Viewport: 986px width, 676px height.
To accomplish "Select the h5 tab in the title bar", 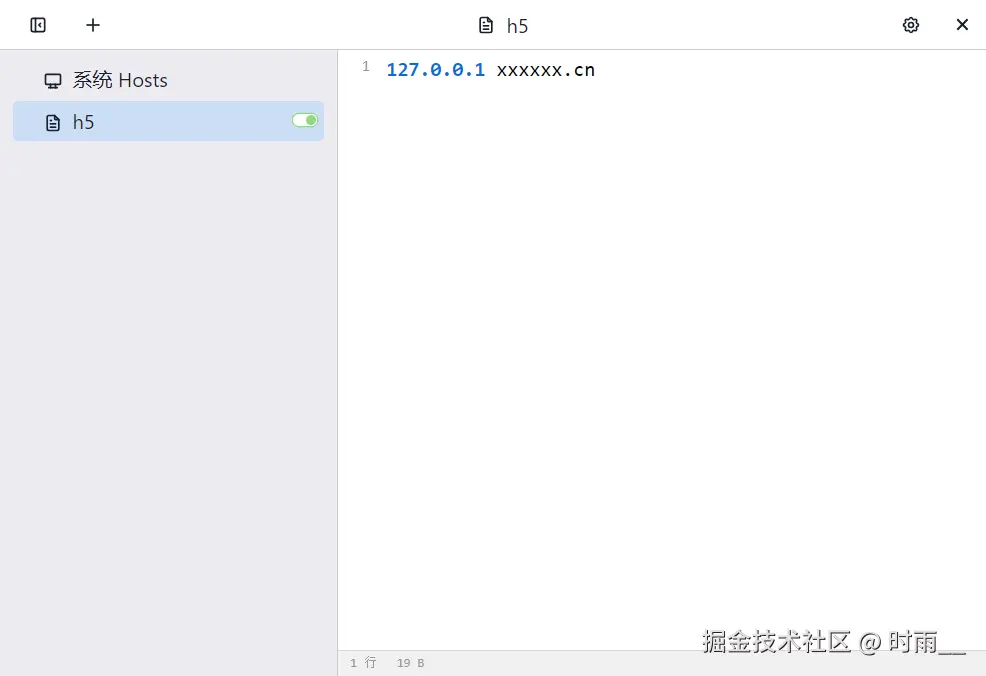I will pyautogui.click(x=517, y=25).
